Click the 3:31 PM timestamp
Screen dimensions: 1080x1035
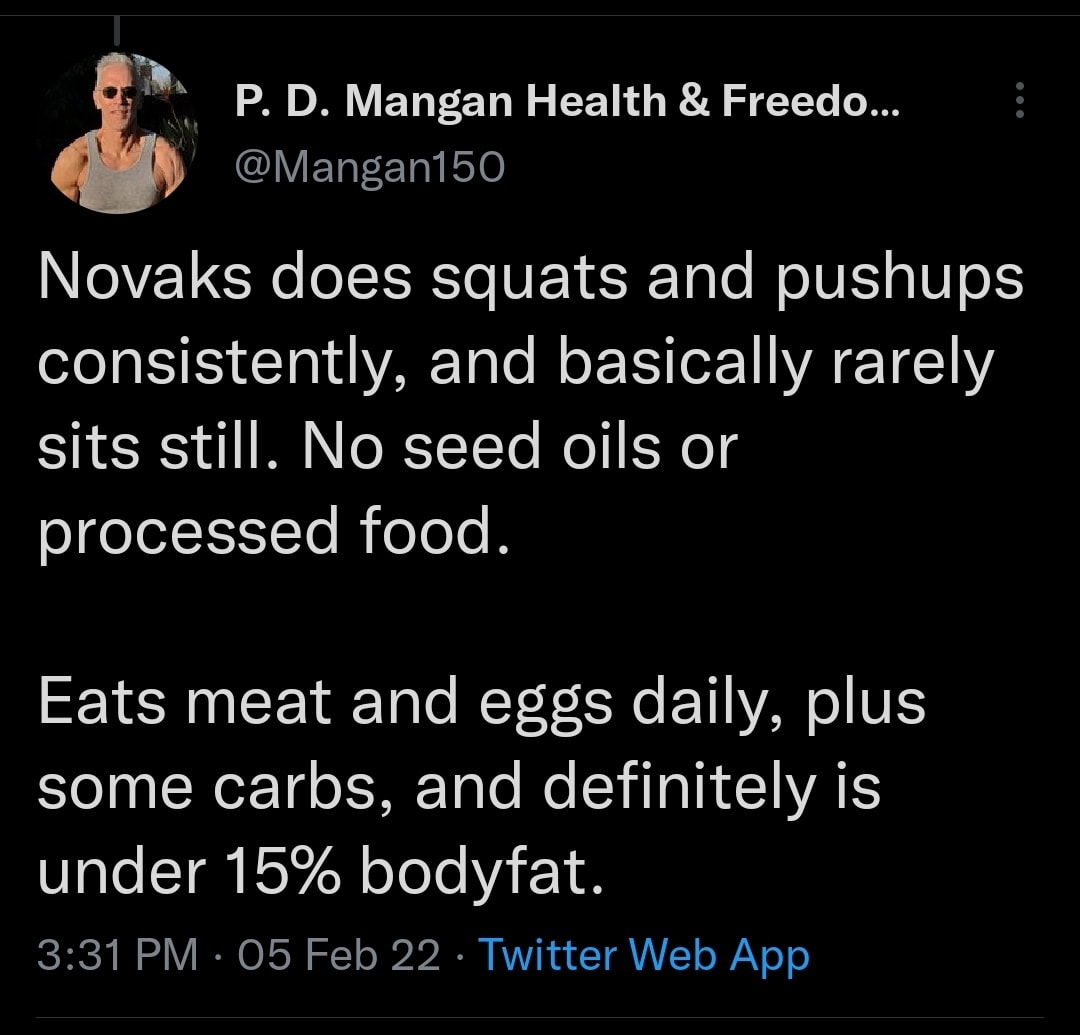click(118, 955)
